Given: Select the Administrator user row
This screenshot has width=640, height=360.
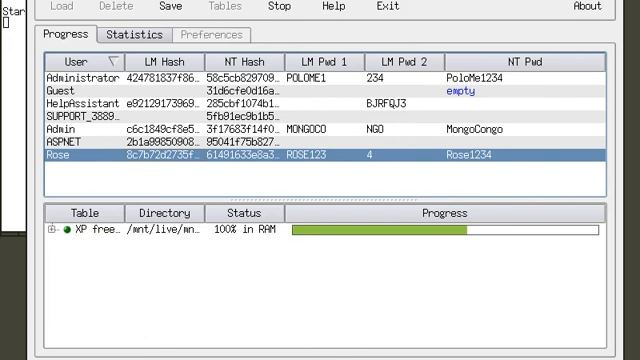Looking at the screenshot, I should 325,78.
